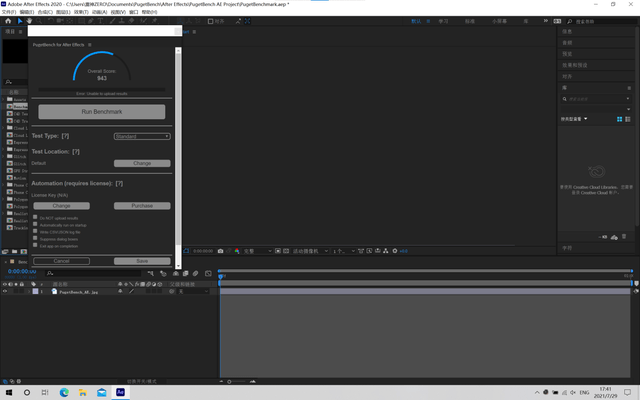Enable 'Automatically run on startup' checkbox
The height and width of the screenshot is (400, 640).
tap(35, 224)
